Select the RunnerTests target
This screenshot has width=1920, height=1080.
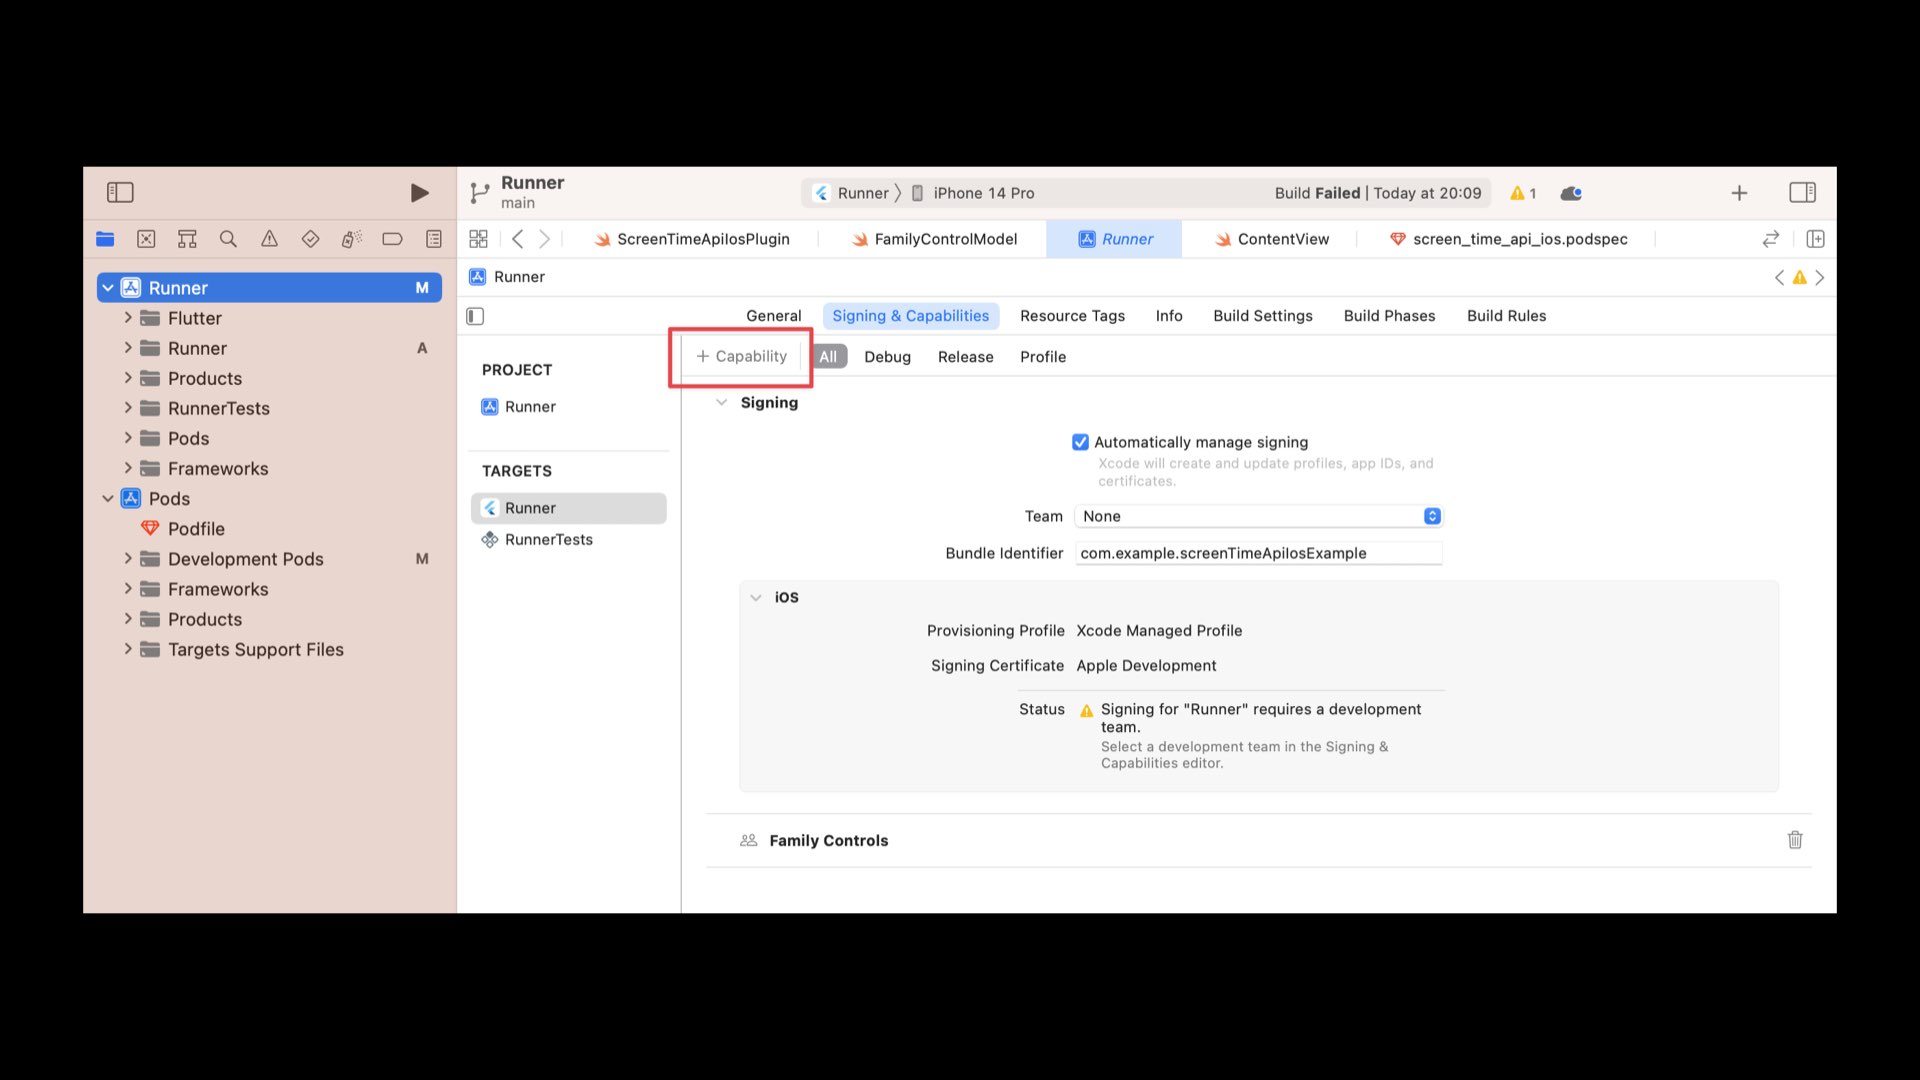548,540
